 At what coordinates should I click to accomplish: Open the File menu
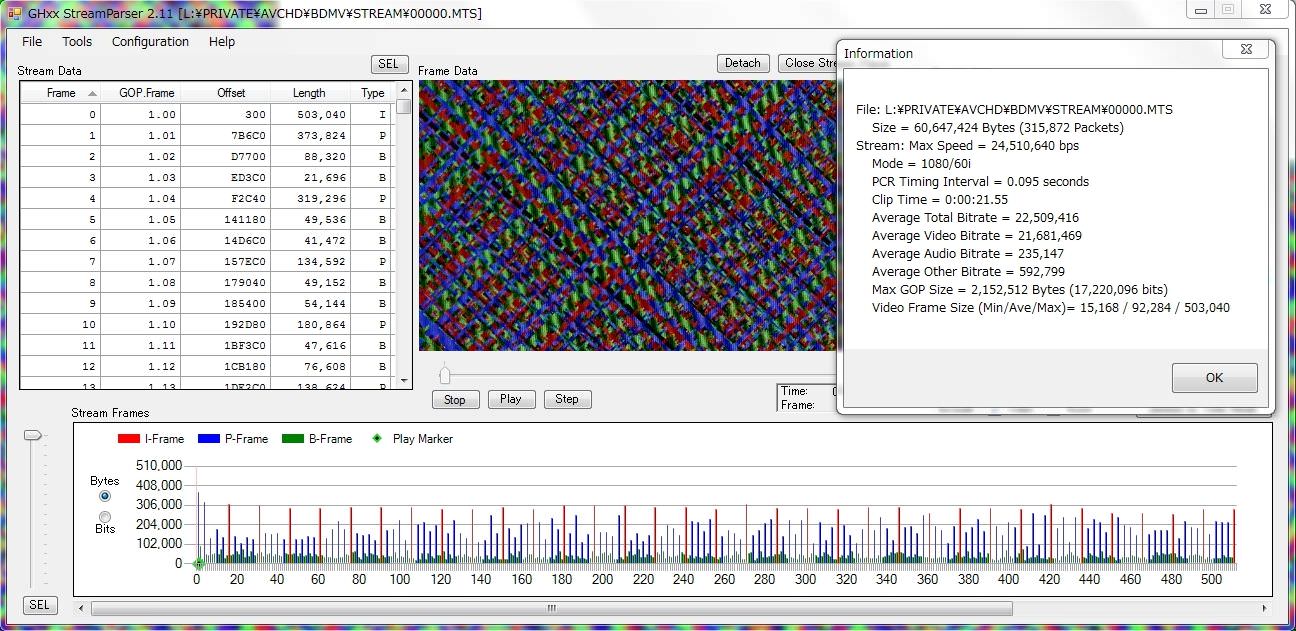point(32,42)
